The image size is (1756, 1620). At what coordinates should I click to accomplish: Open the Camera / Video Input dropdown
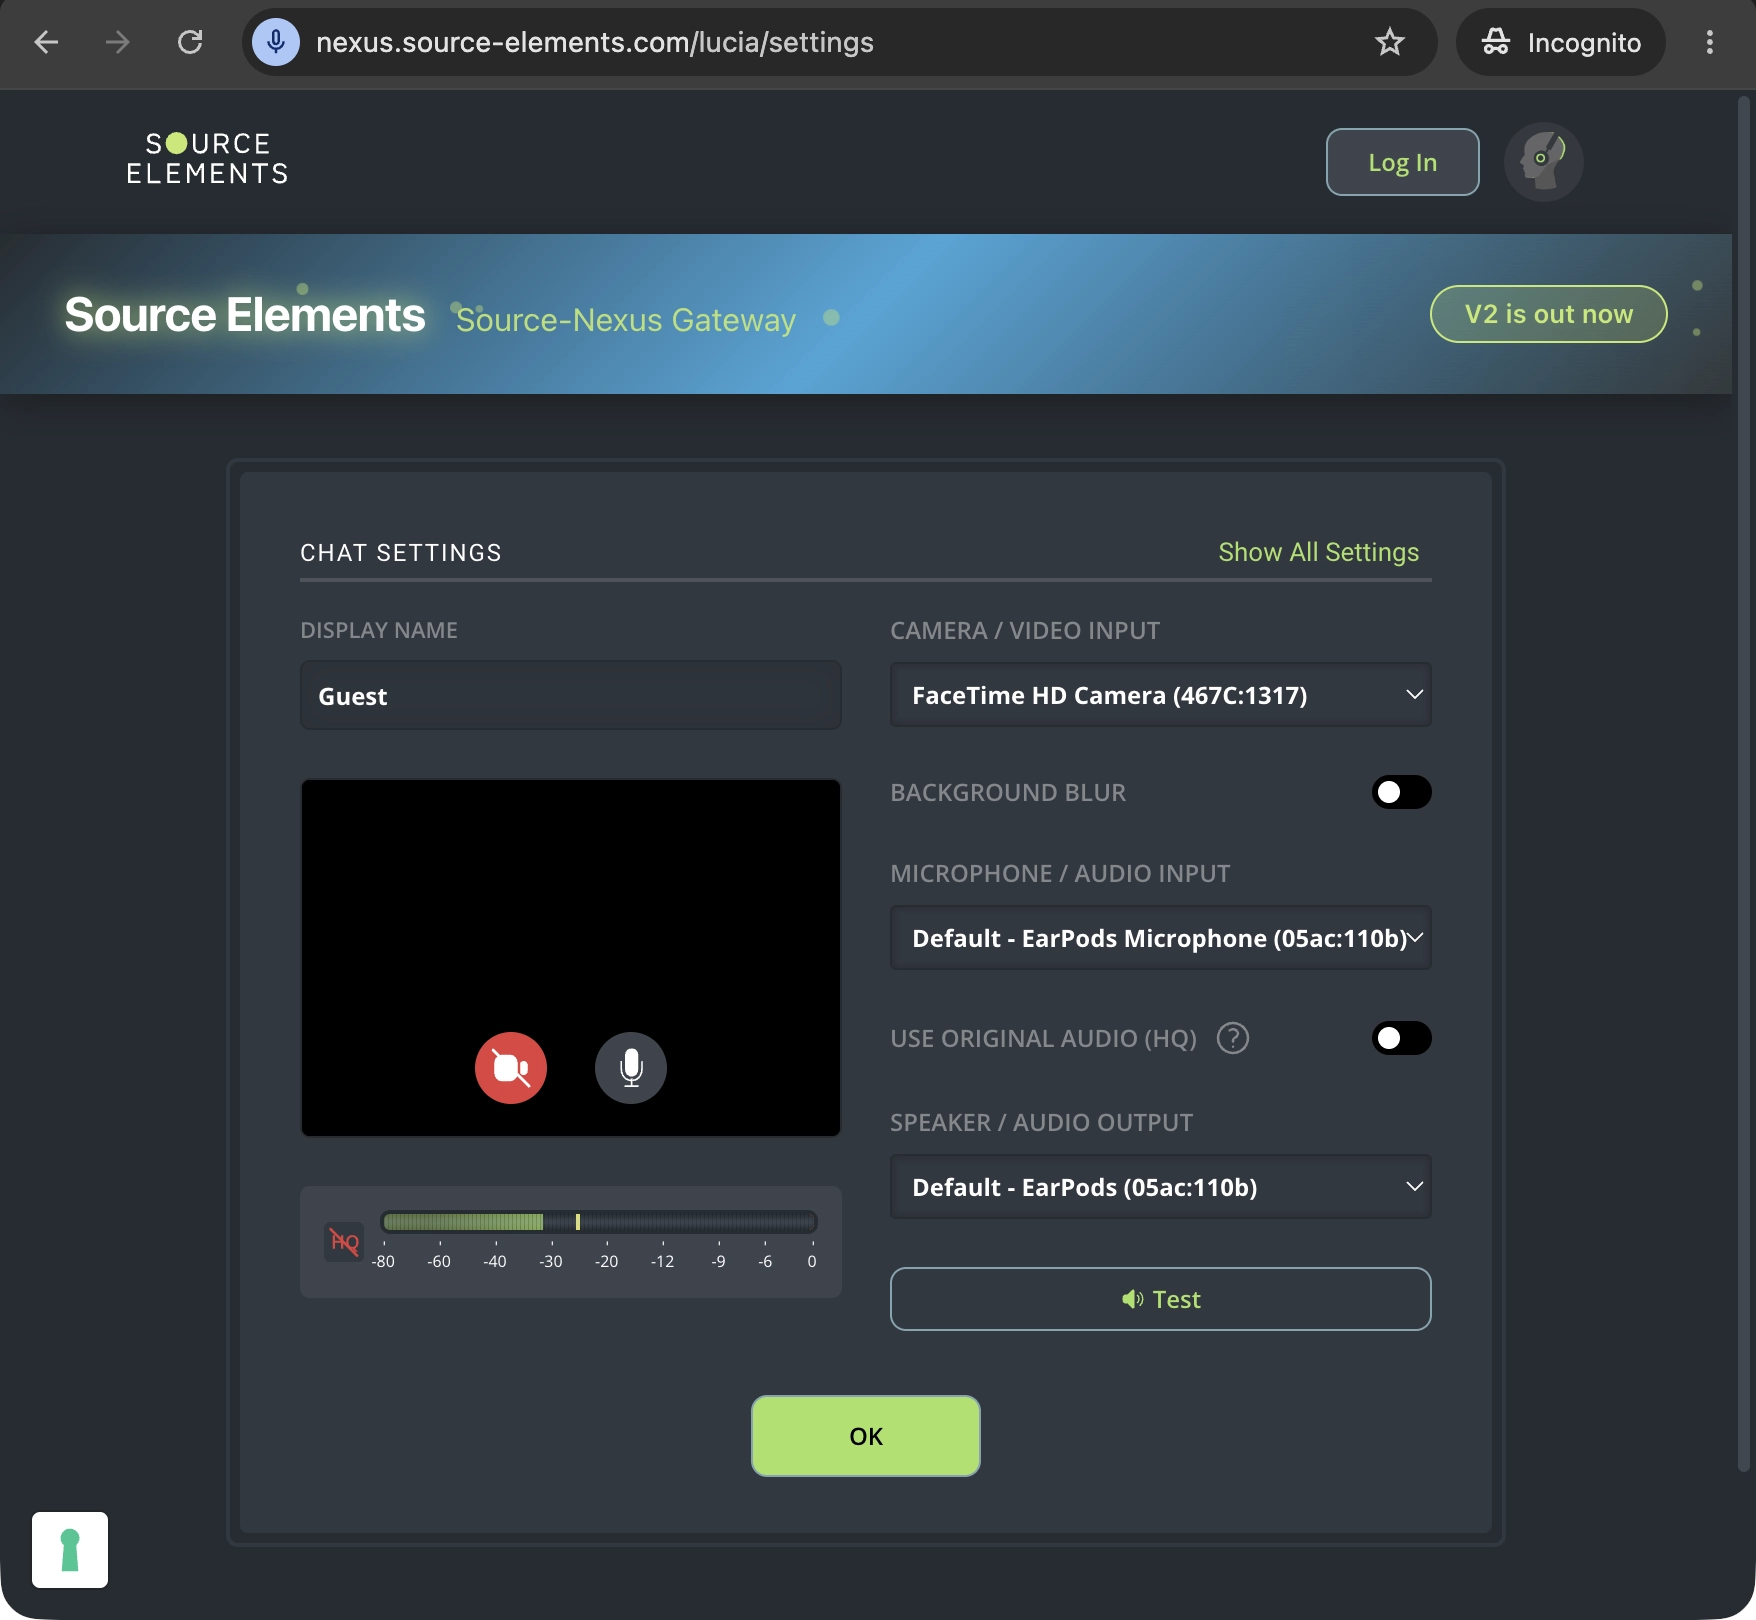[1160, 695]
